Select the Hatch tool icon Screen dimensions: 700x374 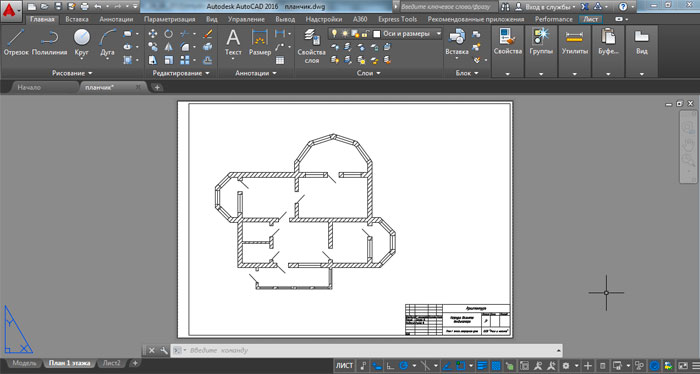(x=128, y=60)
